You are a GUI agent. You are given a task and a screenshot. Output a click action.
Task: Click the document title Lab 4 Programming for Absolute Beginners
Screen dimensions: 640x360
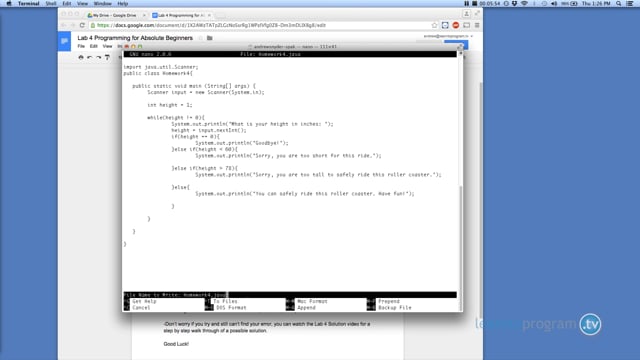pos(135,38)
